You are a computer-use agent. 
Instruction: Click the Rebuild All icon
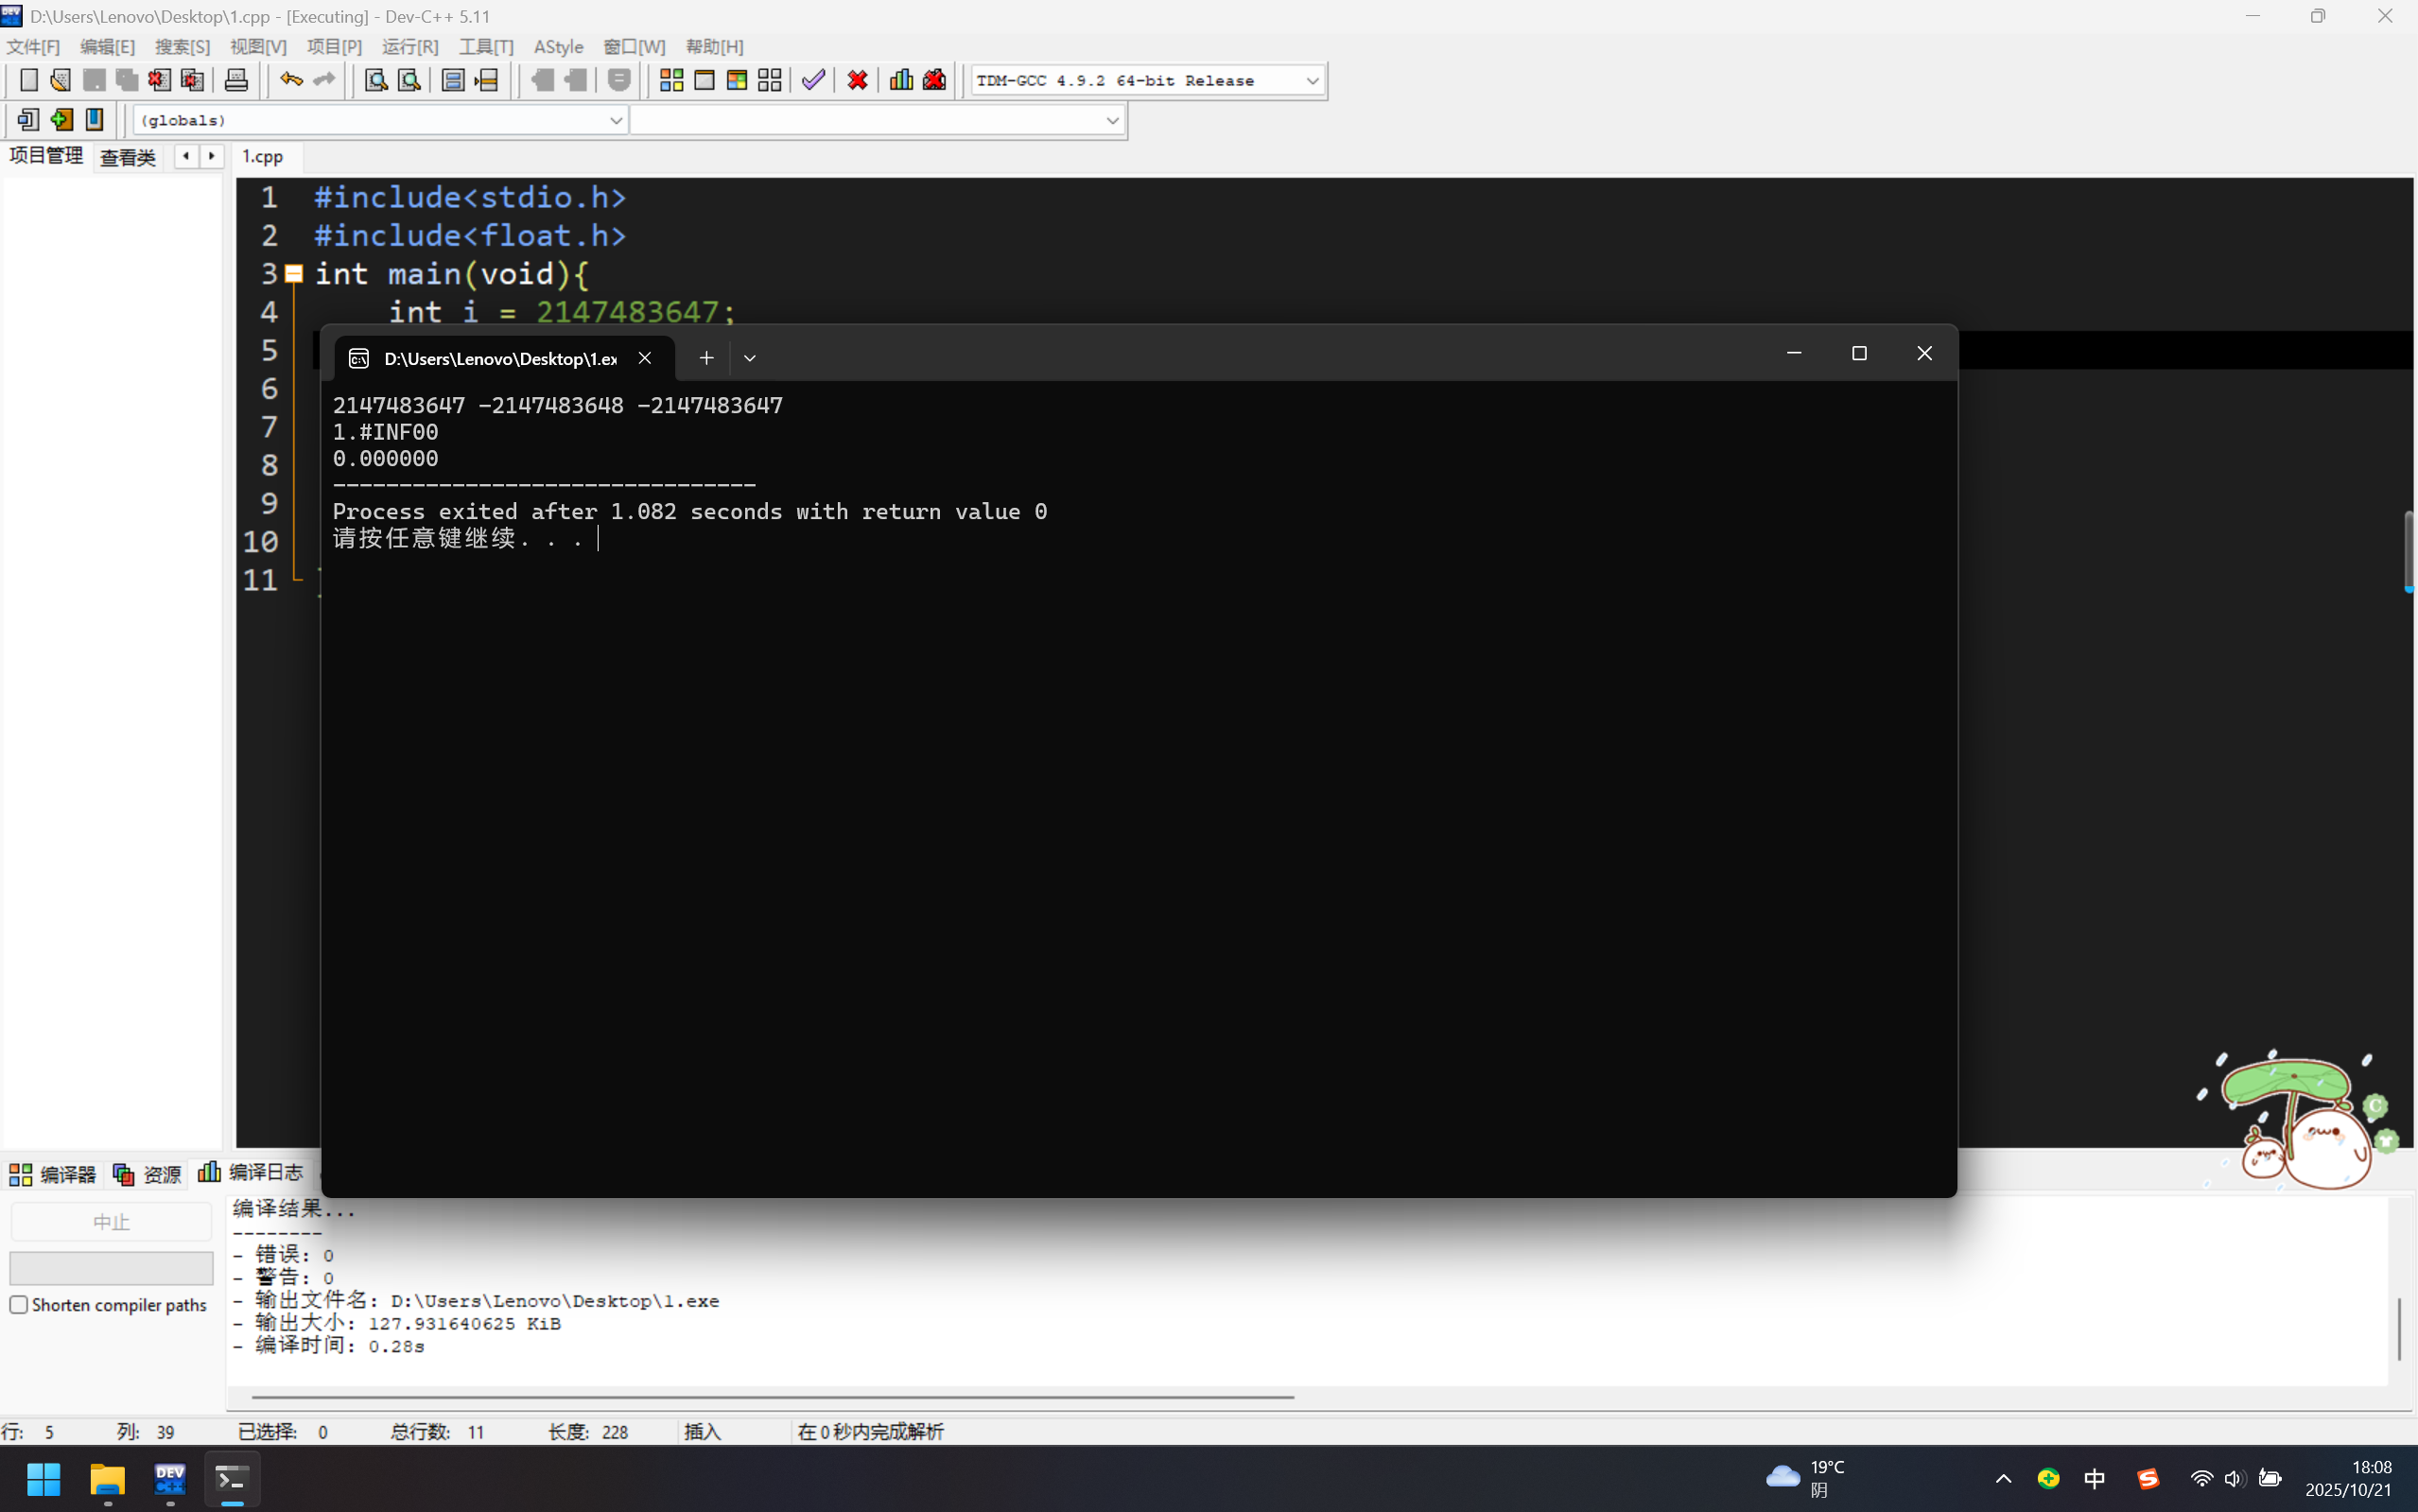769,80
